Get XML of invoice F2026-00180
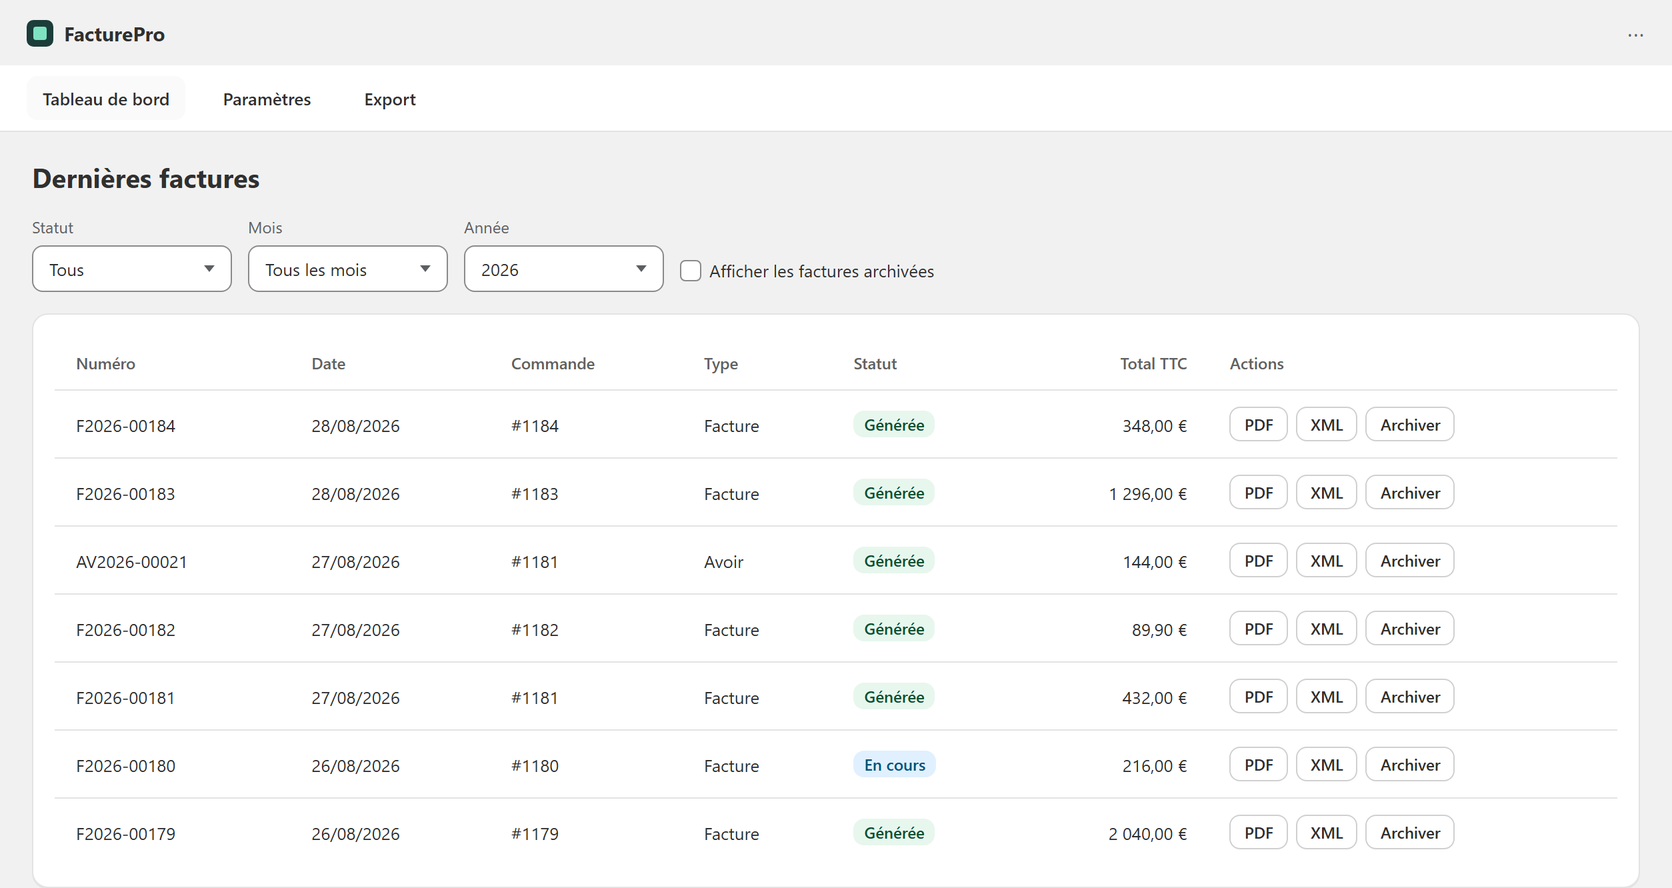 [1327, 765]
